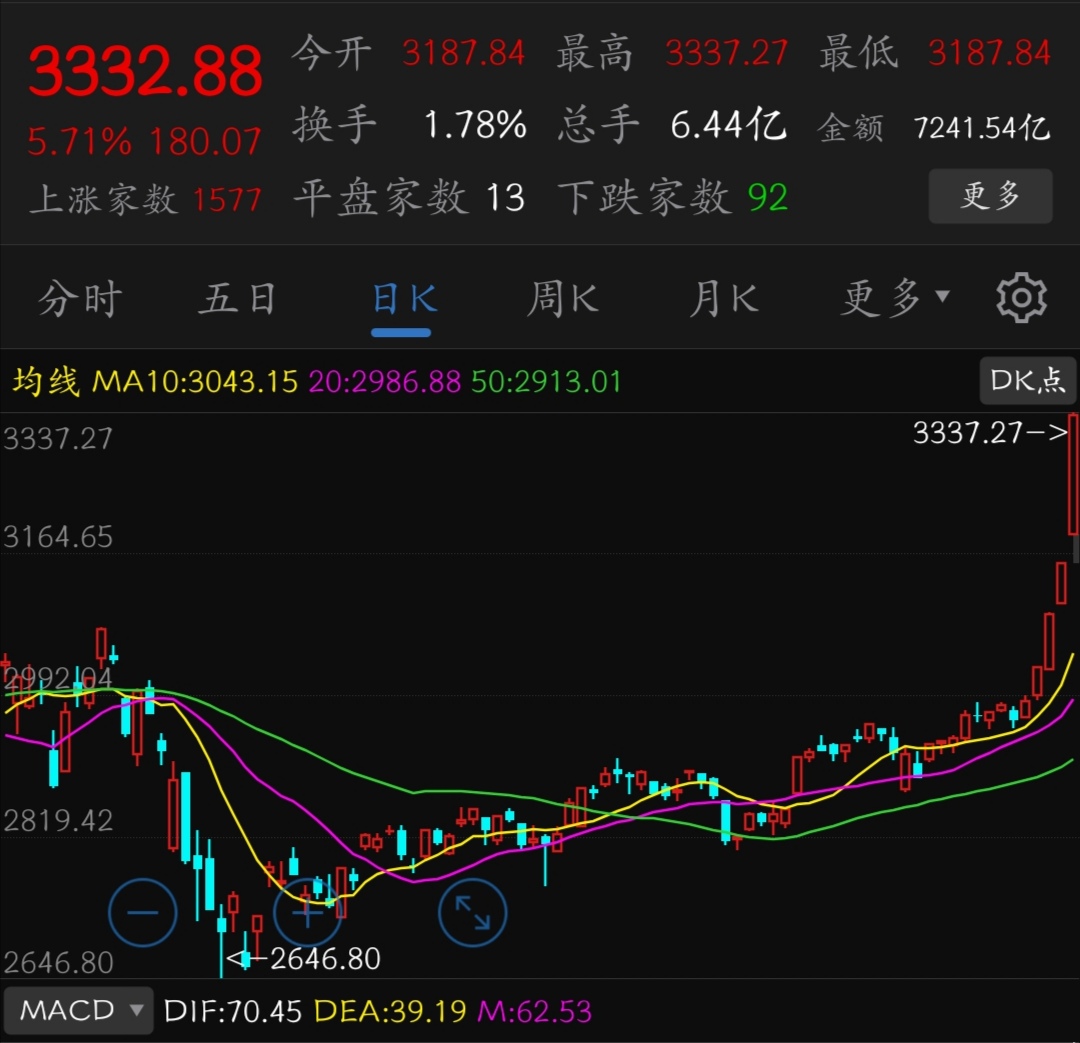This screenshot has height=1043, width=1080.
Task: Open the MACD indicator dropdown
Action: coord(79,1011)
